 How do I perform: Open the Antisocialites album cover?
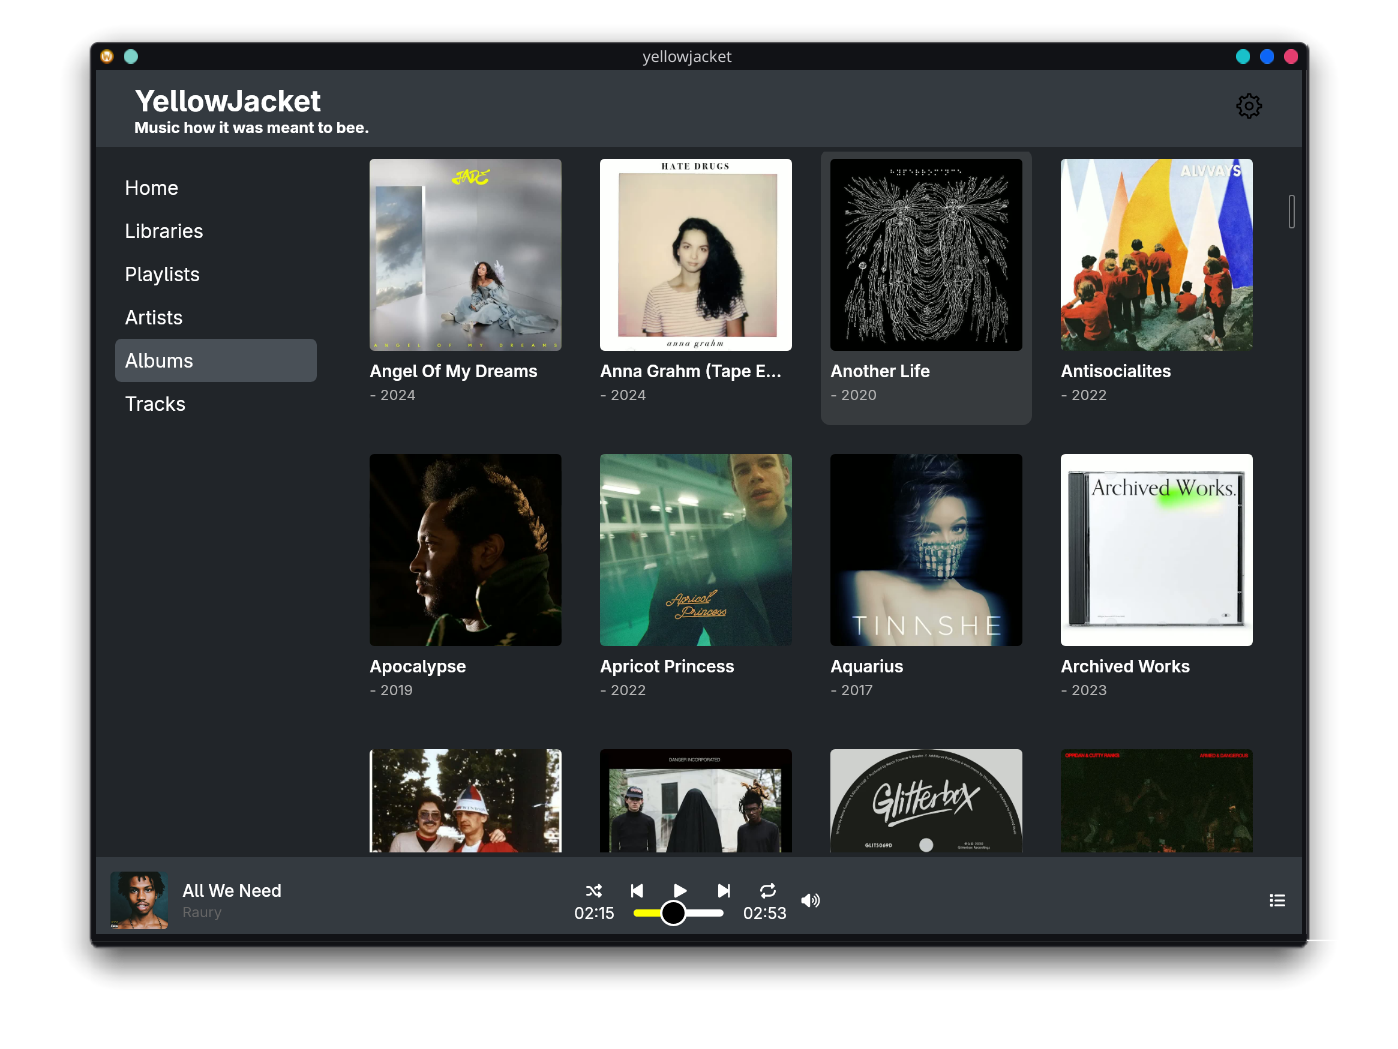(x=1156, y=255)
